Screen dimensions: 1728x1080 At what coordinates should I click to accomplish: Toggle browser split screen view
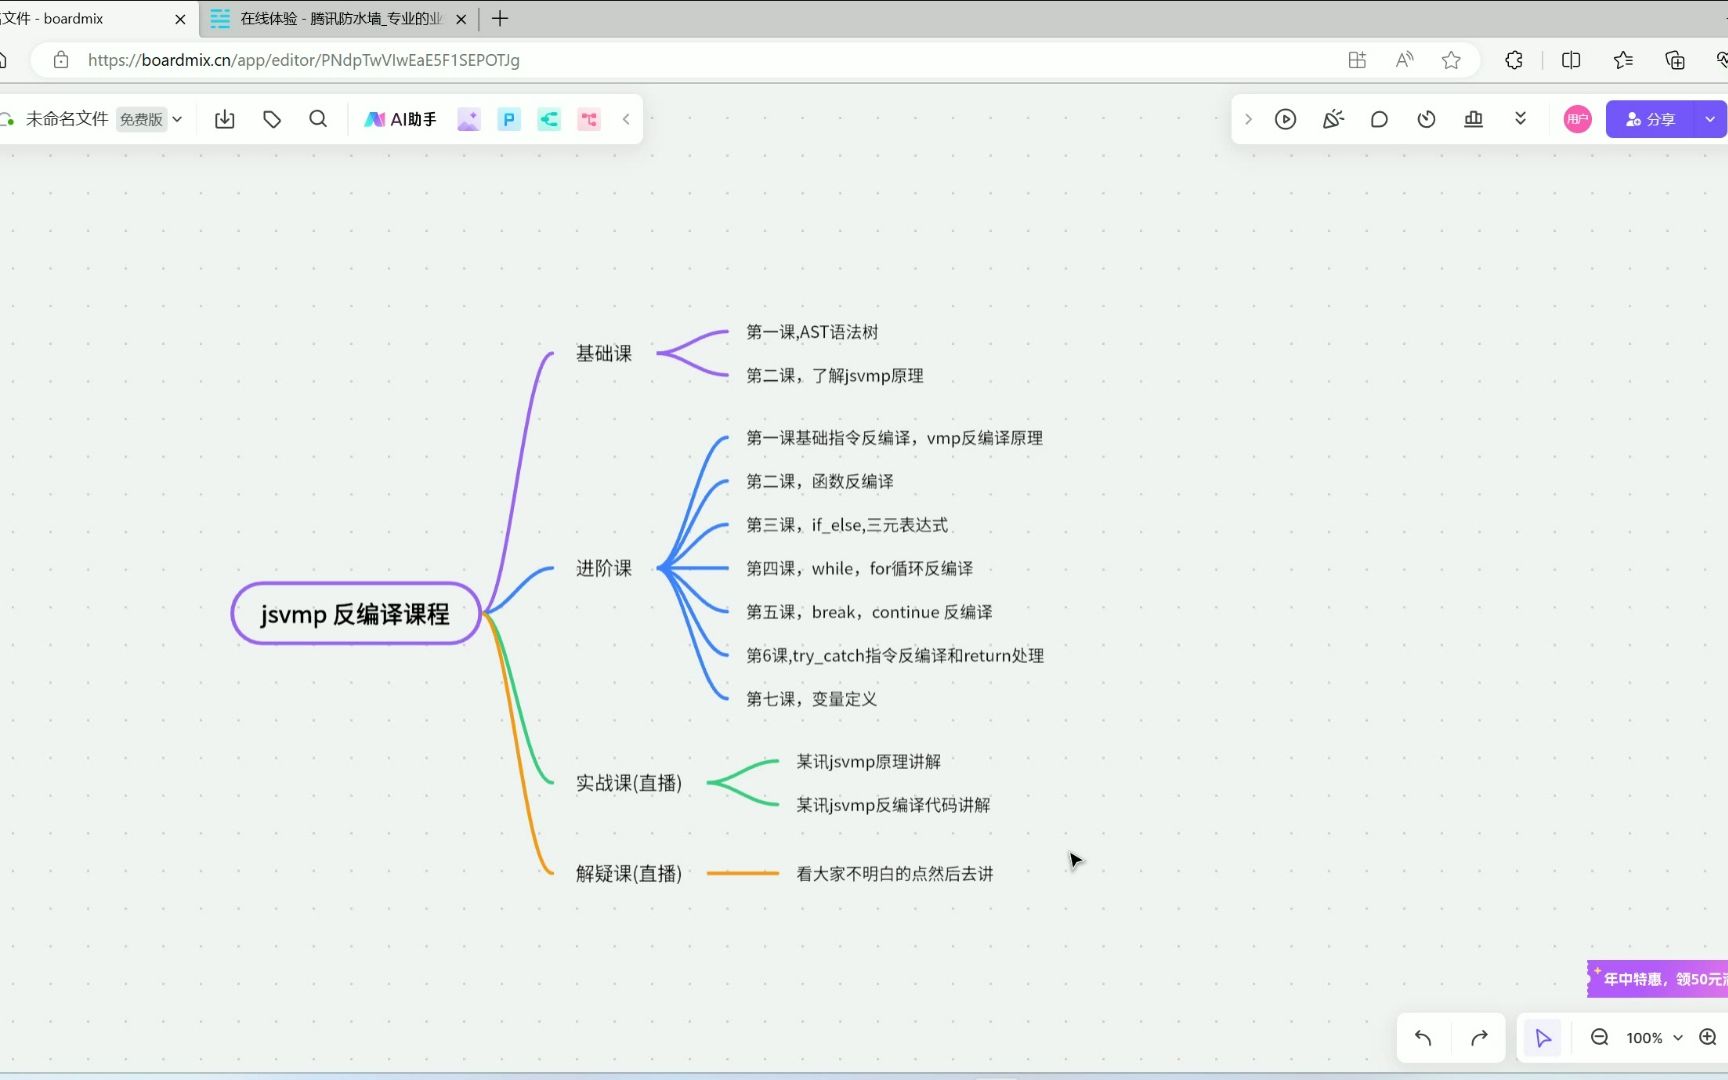[1571, 60]
